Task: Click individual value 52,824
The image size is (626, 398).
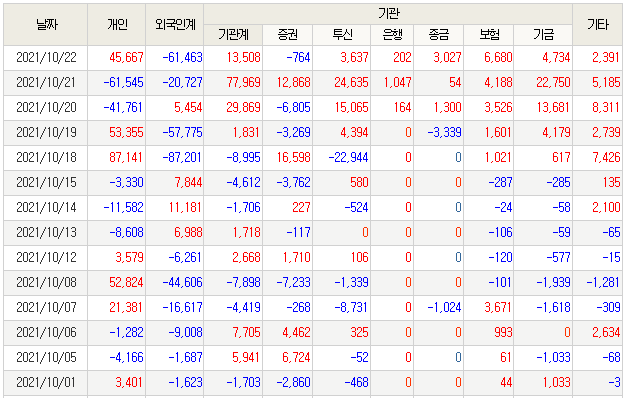Action: point(126,283)
